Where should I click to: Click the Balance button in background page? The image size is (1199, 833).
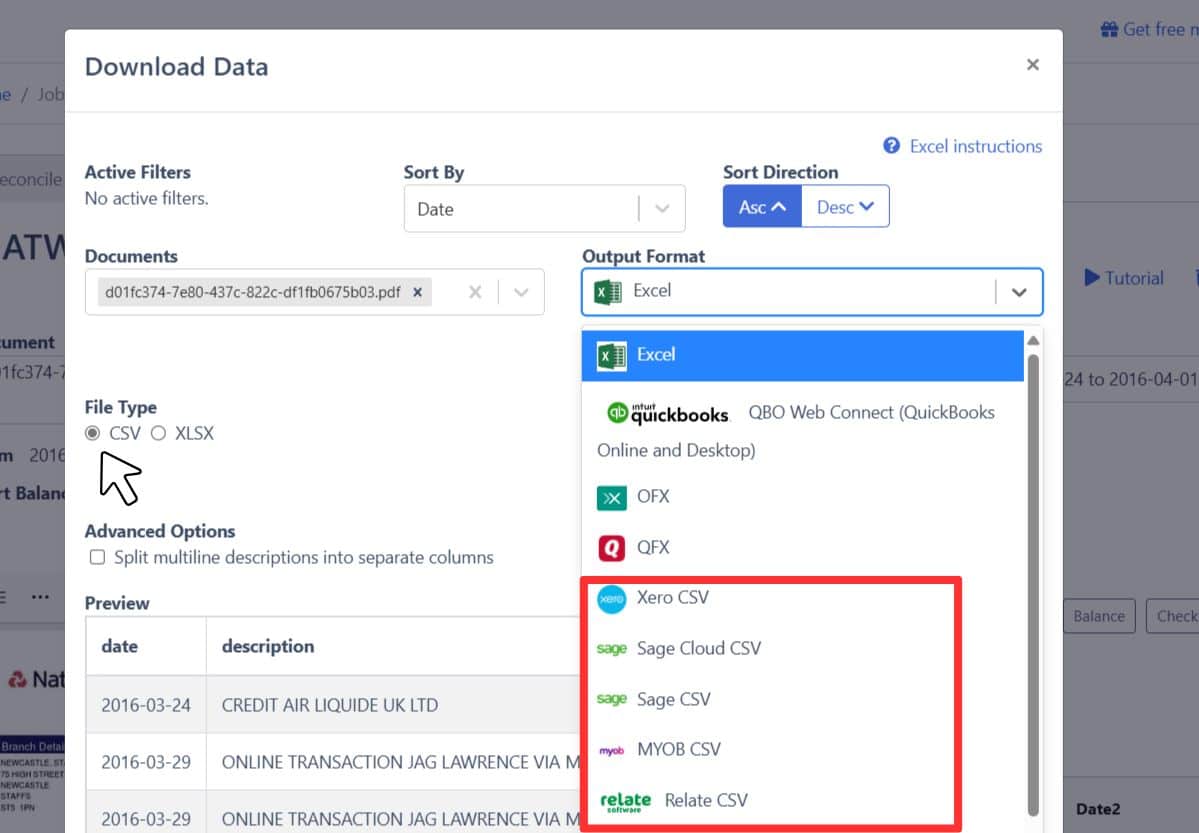(1099, 617)
